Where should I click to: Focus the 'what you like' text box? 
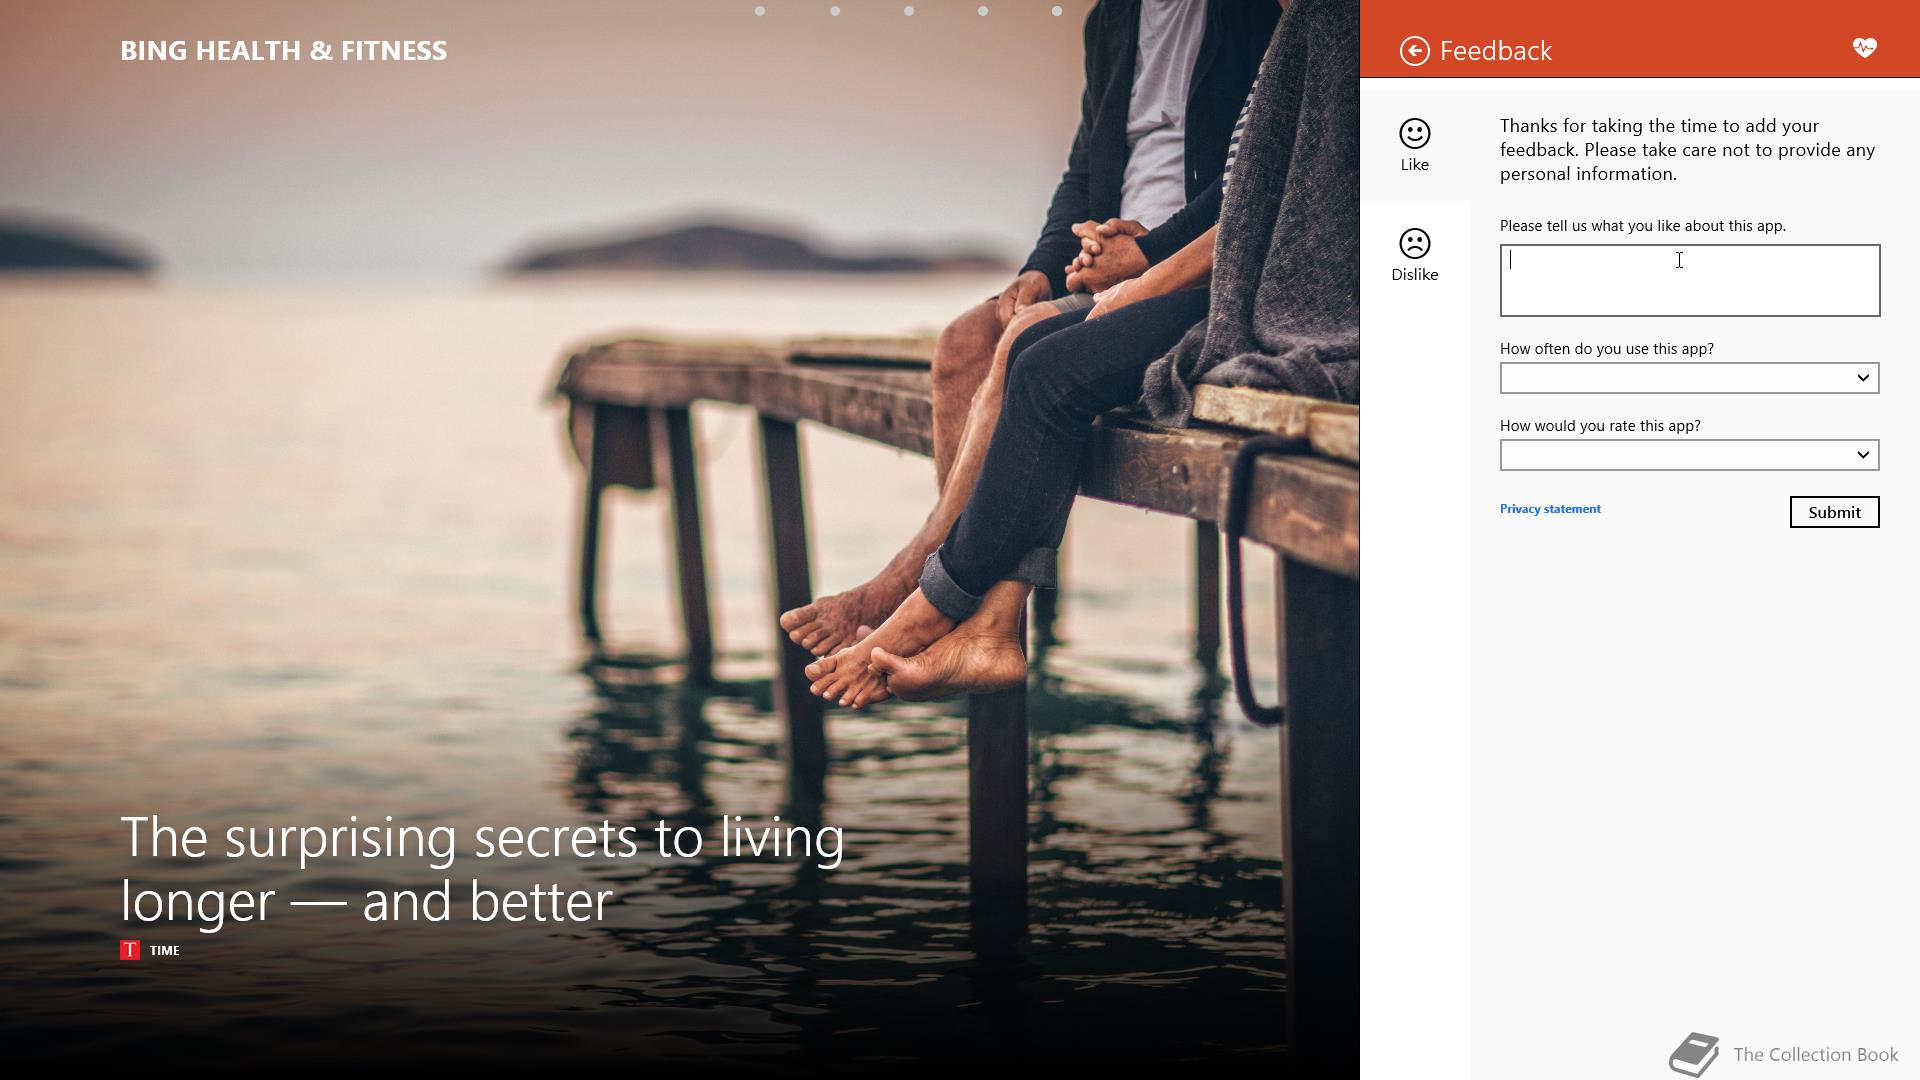pyautogui.click(x=1688, y=281)
